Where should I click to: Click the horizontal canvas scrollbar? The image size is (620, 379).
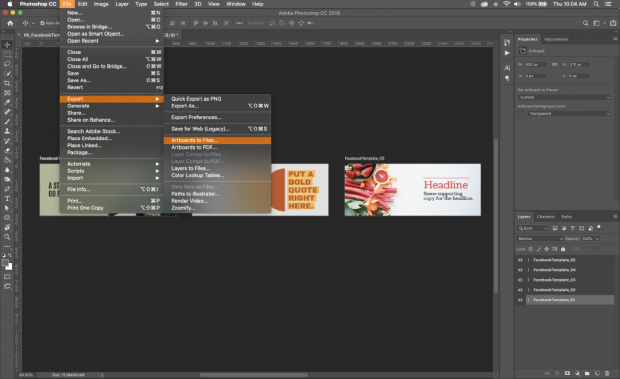tap(253, 375)
